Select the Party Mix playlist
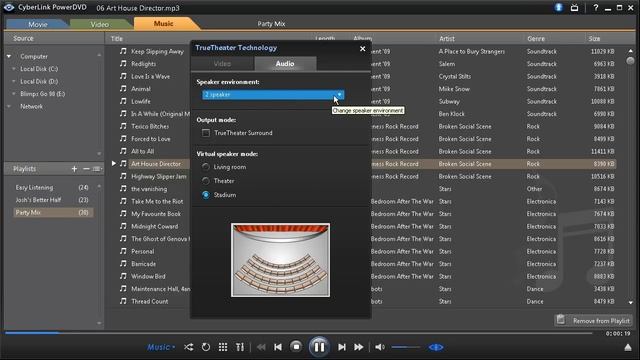Image resolution: width=640 pixels, height=360 pixels. [52, 213]
